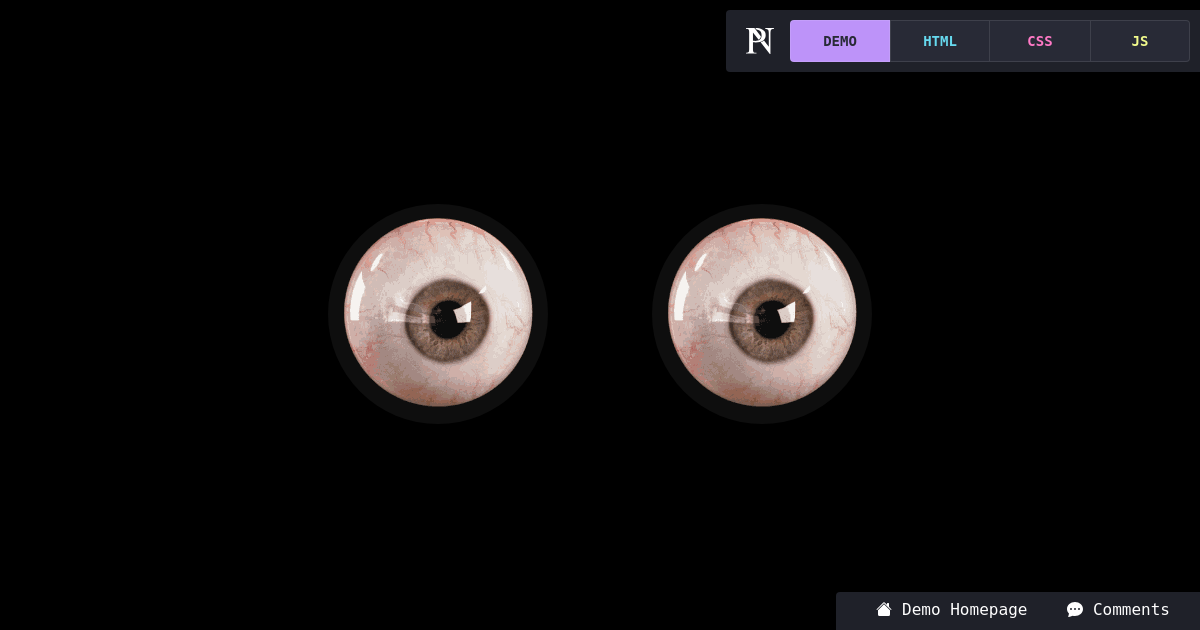1200x630 pixels.
Task: Switch to the HTML tab
Action: [940, 41]
